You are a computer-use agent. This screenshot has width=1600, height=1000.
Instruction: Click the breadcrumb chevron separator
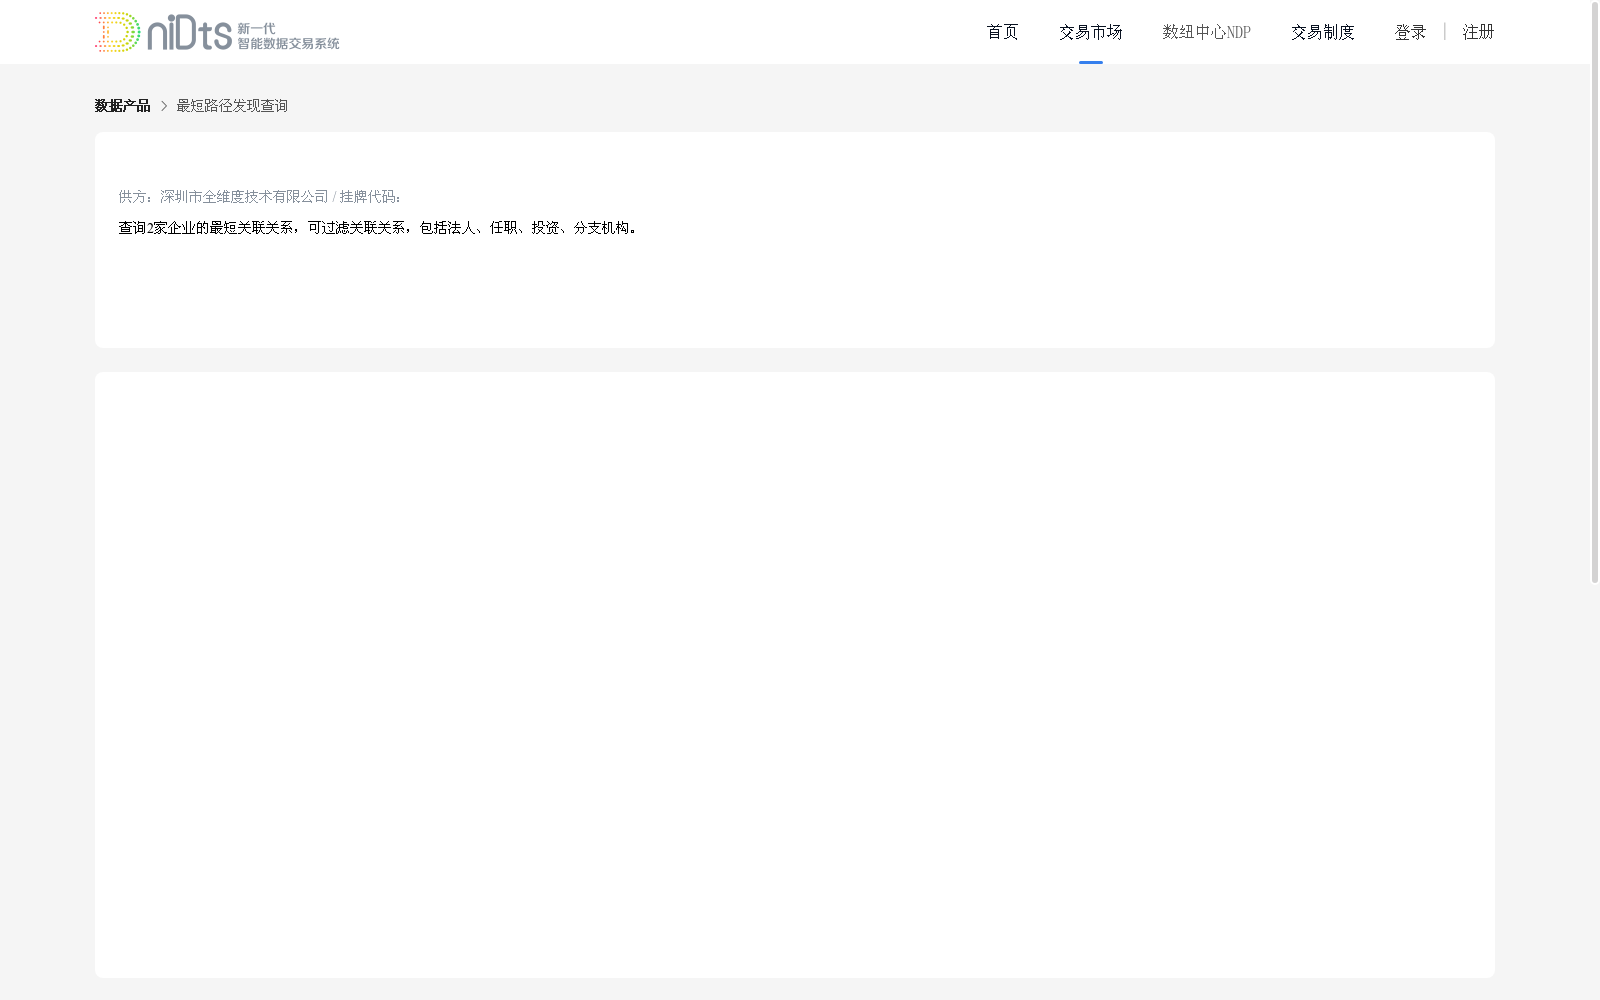[164, 106]
